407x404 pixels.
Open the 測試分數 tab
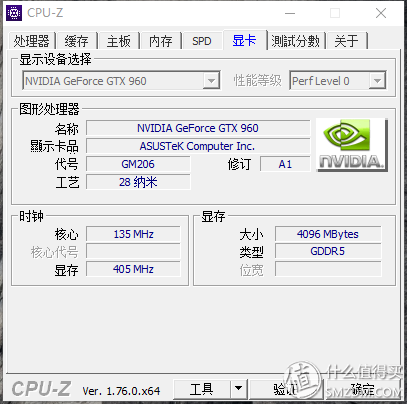pyautogui.click(x=296, y=41)
